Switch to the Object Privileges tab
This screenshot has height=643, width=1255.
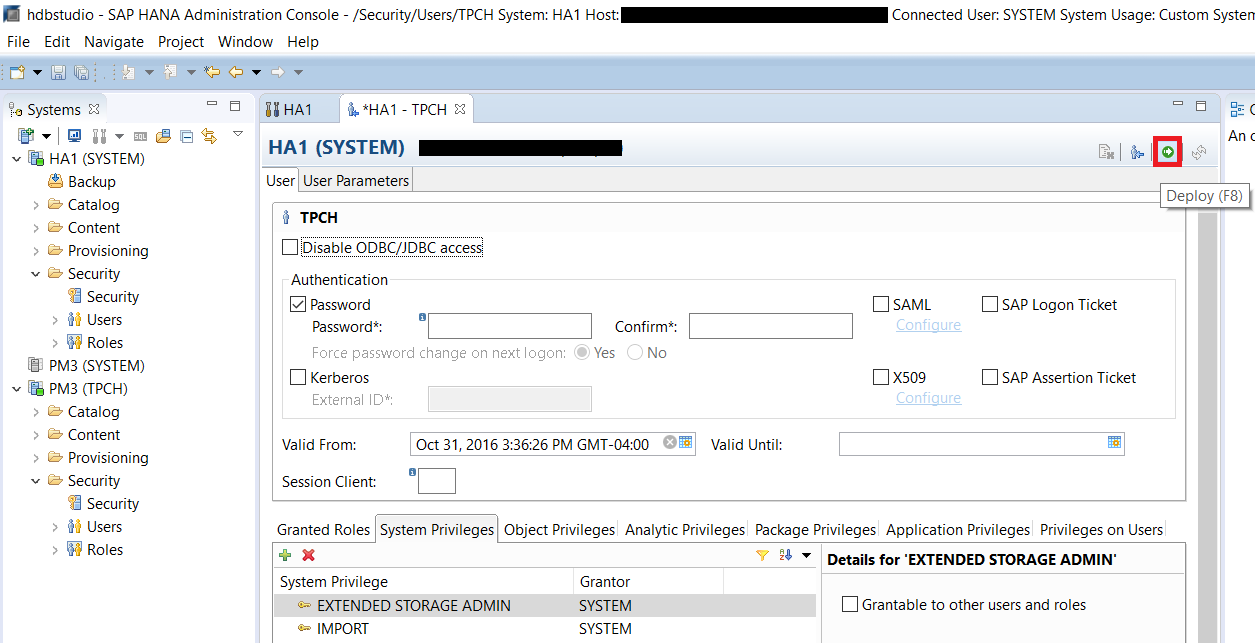(559, 529)
